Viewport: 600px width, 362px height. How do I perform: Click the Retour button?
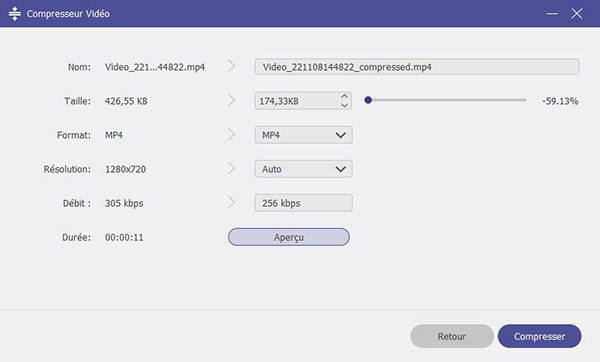pos(452,336)
